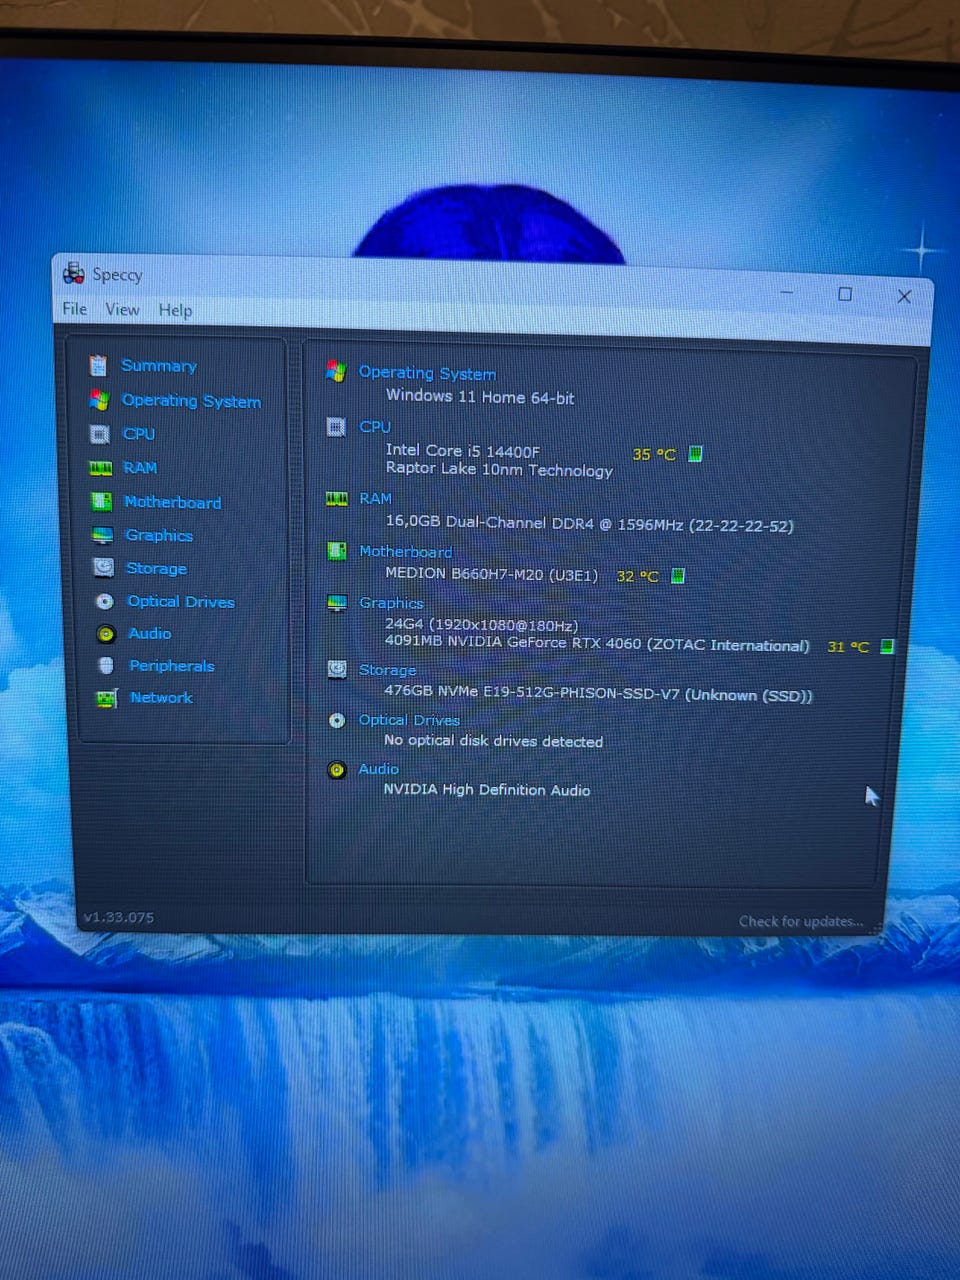Open the File menu
This screenshot has height=1280, width=960.
point(74,309)
